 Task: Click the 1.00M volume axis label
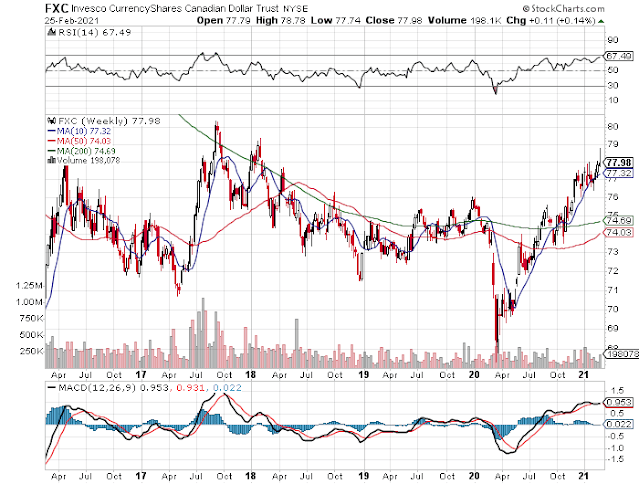29,302
